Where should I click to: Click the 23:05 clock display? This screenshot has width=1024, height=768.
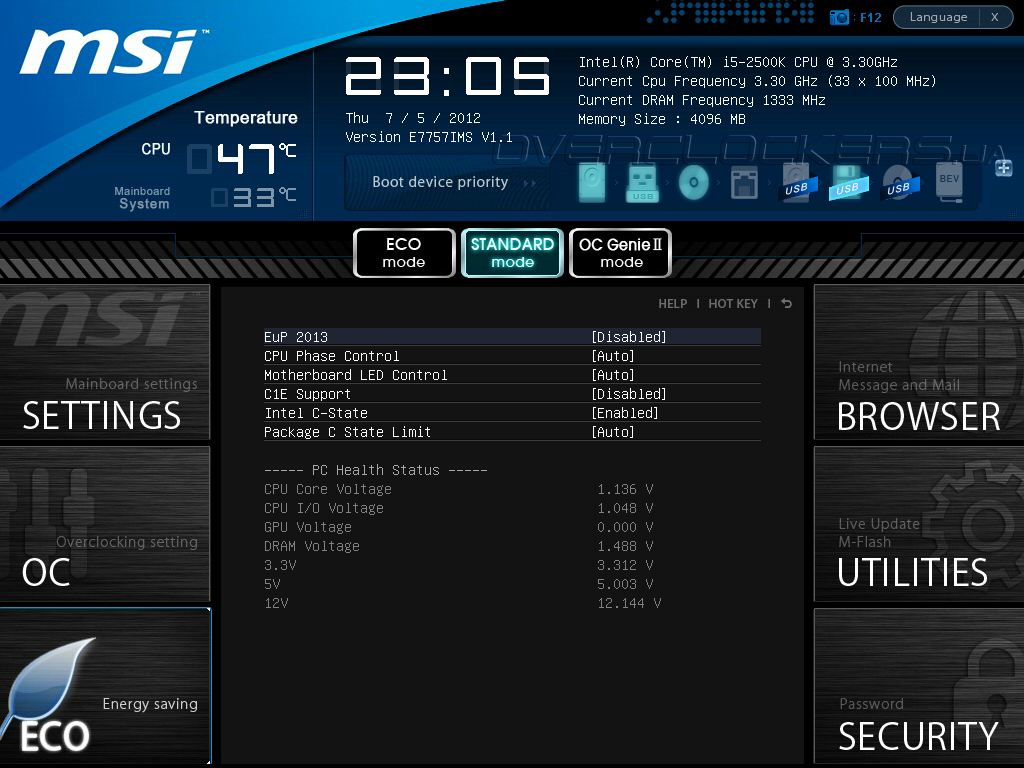click(447, 76)
